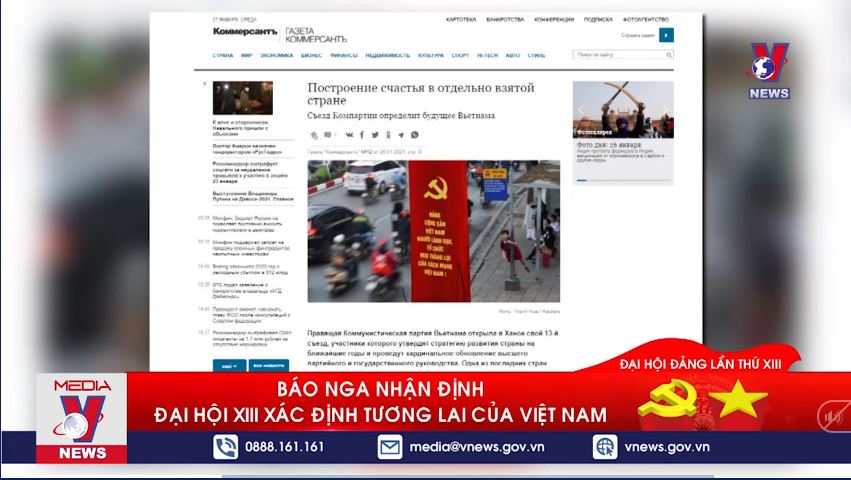This screenshot has height=480, width=851.
Task: Open sidebar news about Putin Davos-2021 speech
Action: [253, 197]
